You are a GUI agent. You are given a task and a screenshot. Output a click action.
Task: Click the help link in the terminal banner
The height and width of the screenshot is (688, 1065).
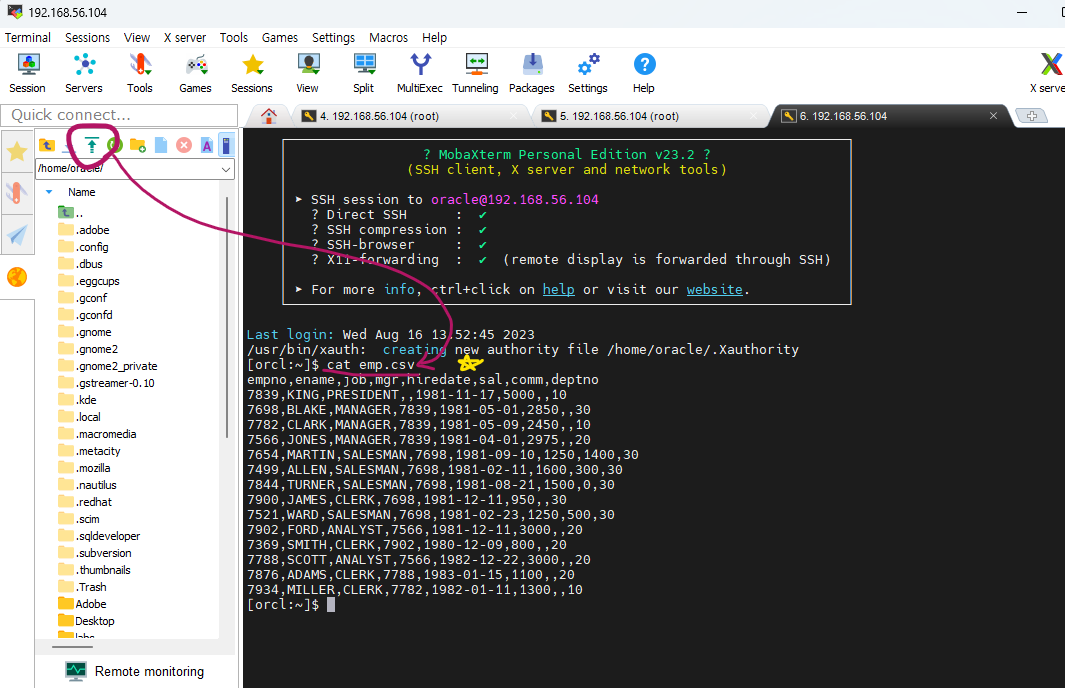tap(558, 289)
